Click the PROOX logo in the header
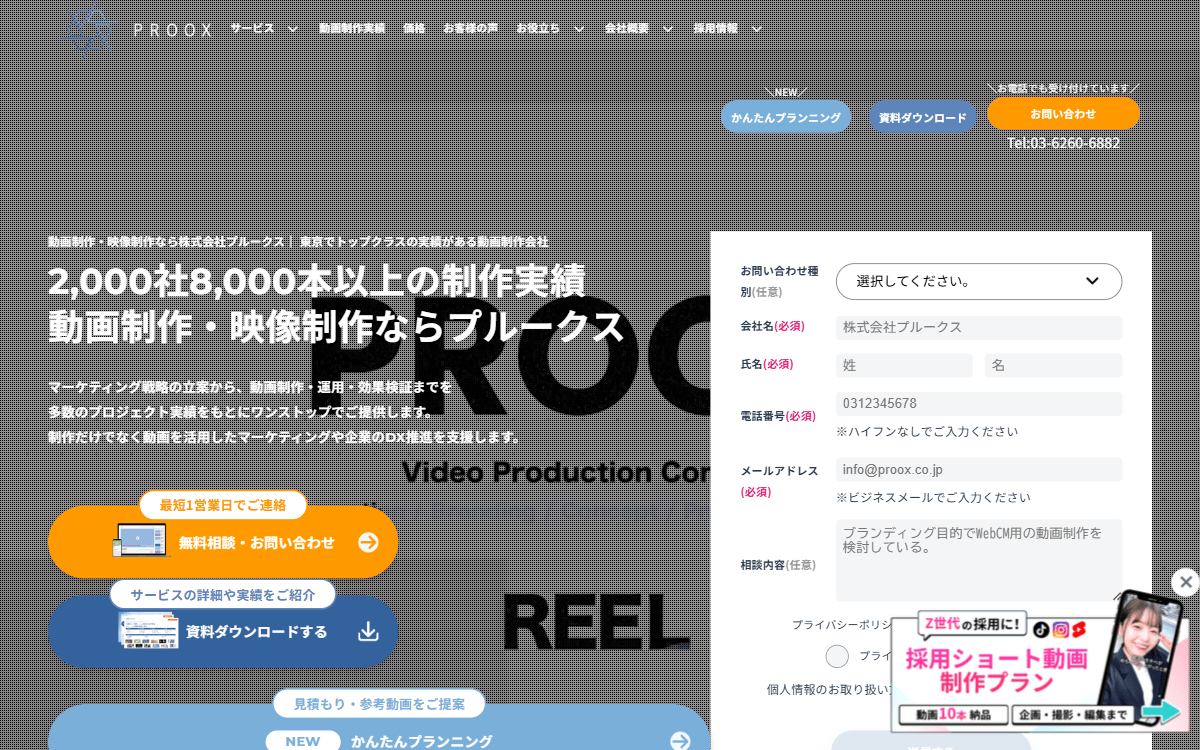Image resolution: width=1200 pixels, height=750 pixels. pyautogui.click(x=138, y=29)
